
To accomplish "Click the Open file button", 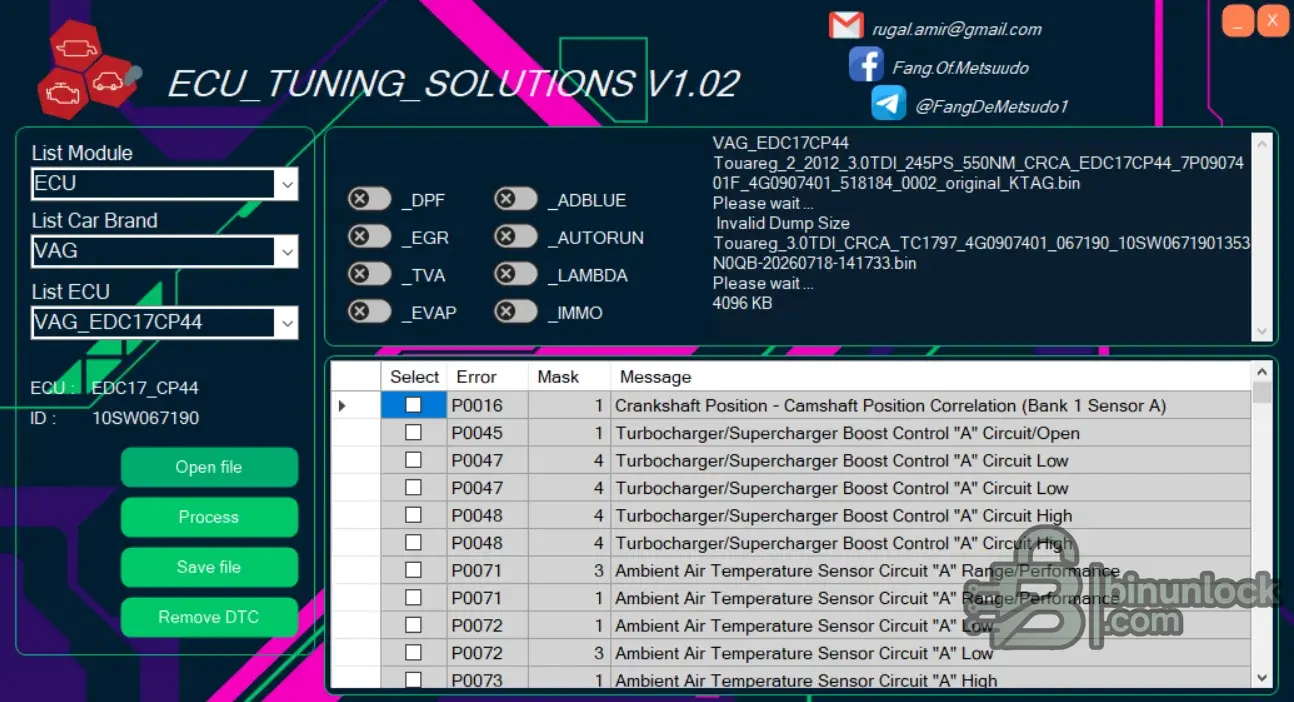I will coord(209,467).
